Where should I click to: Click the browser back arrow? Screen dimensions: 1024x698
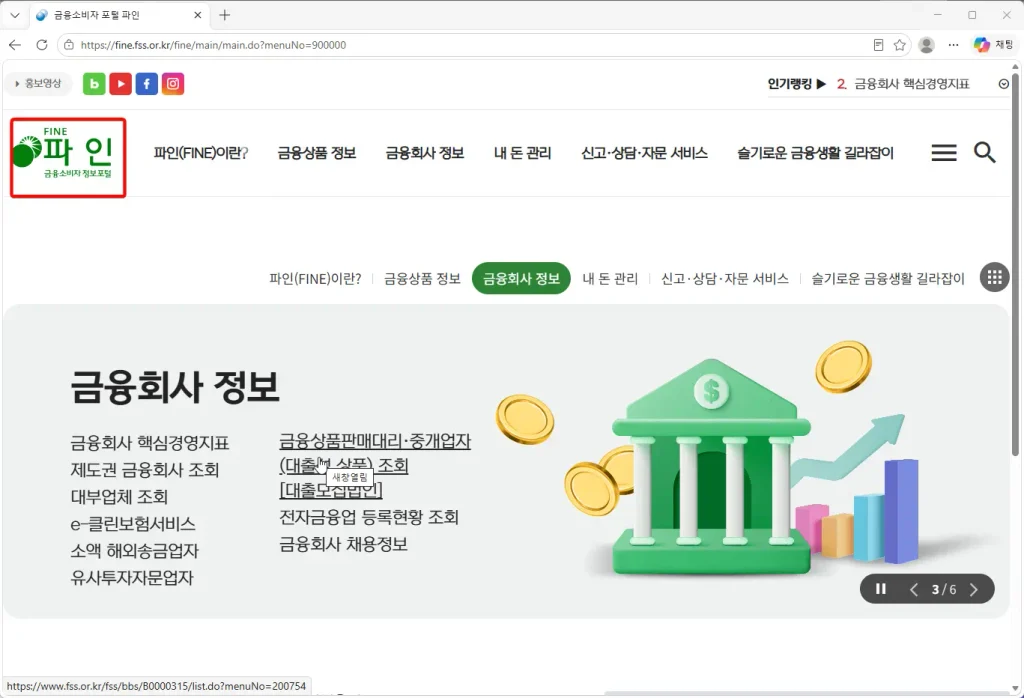click(15, 44)
